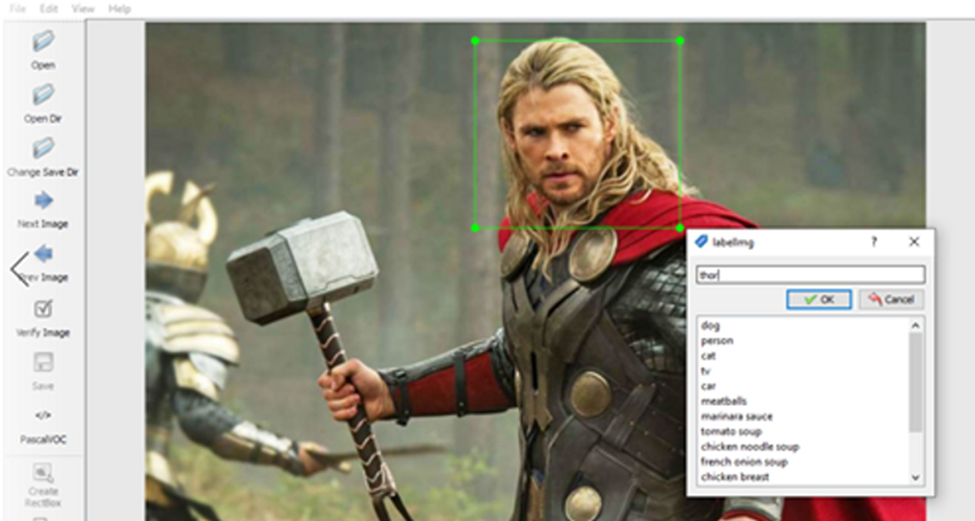
Task: Close the labelImg dialog
Action: 914,242
